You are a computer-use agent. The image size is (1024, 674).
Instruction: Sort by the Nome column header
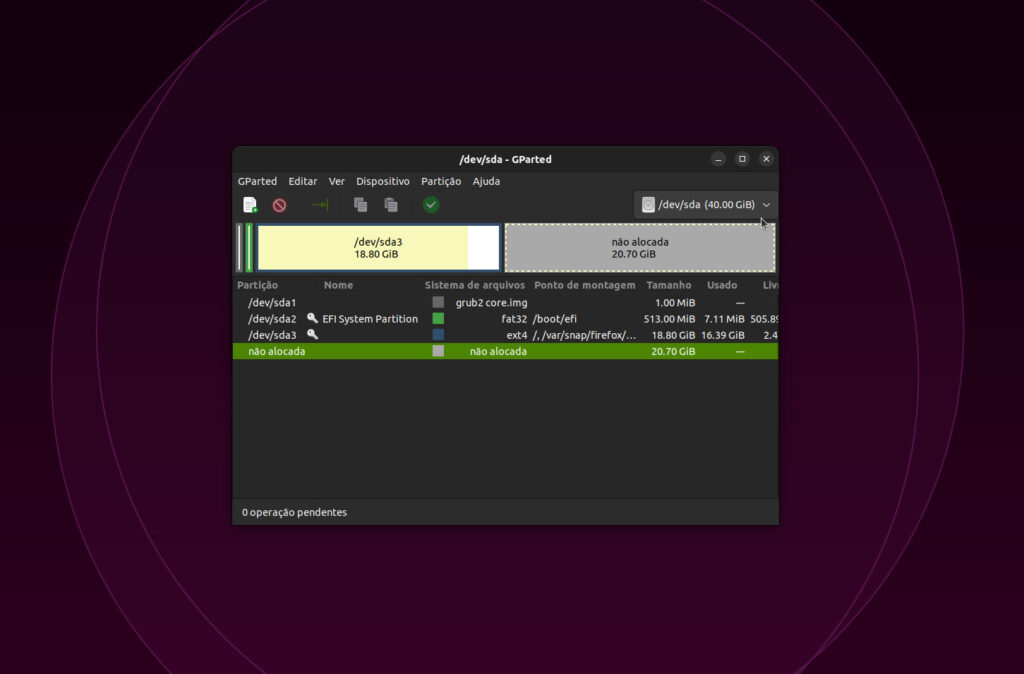338,285
